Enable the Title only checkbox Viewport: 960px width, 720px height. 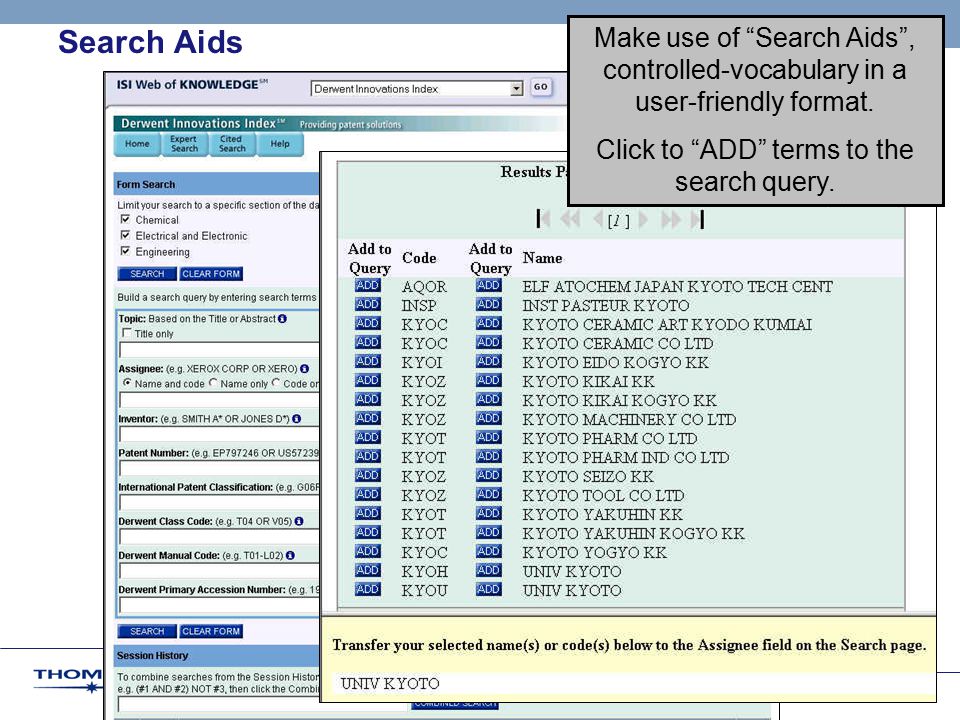point(127,333)
